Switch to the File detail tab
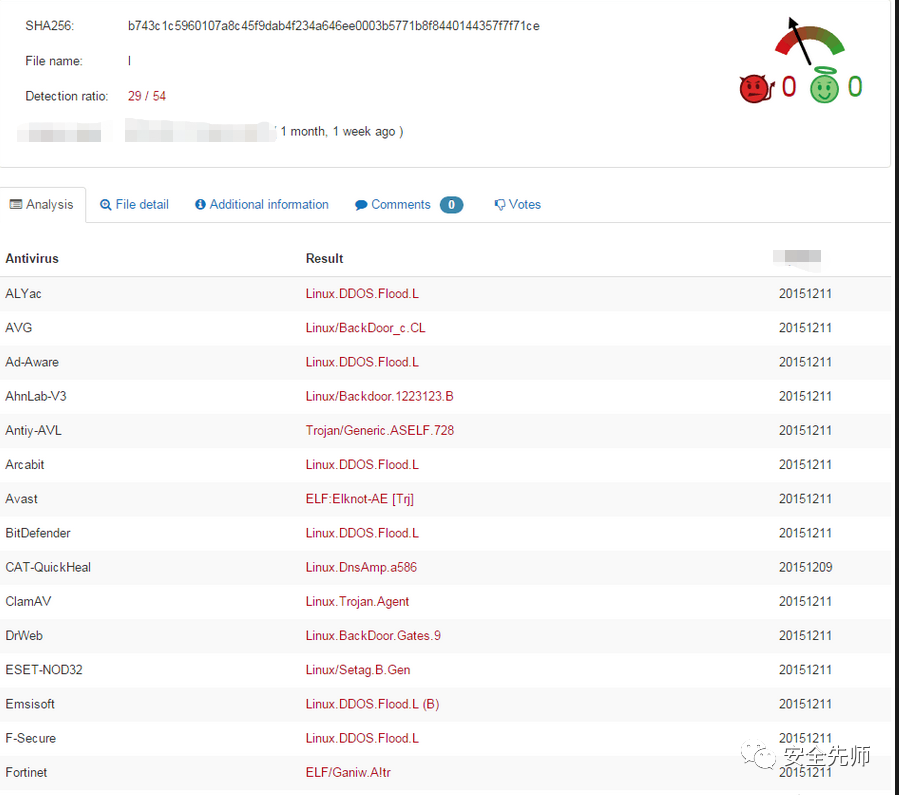The height and width of the screenshot is (795, 899). 135,205
